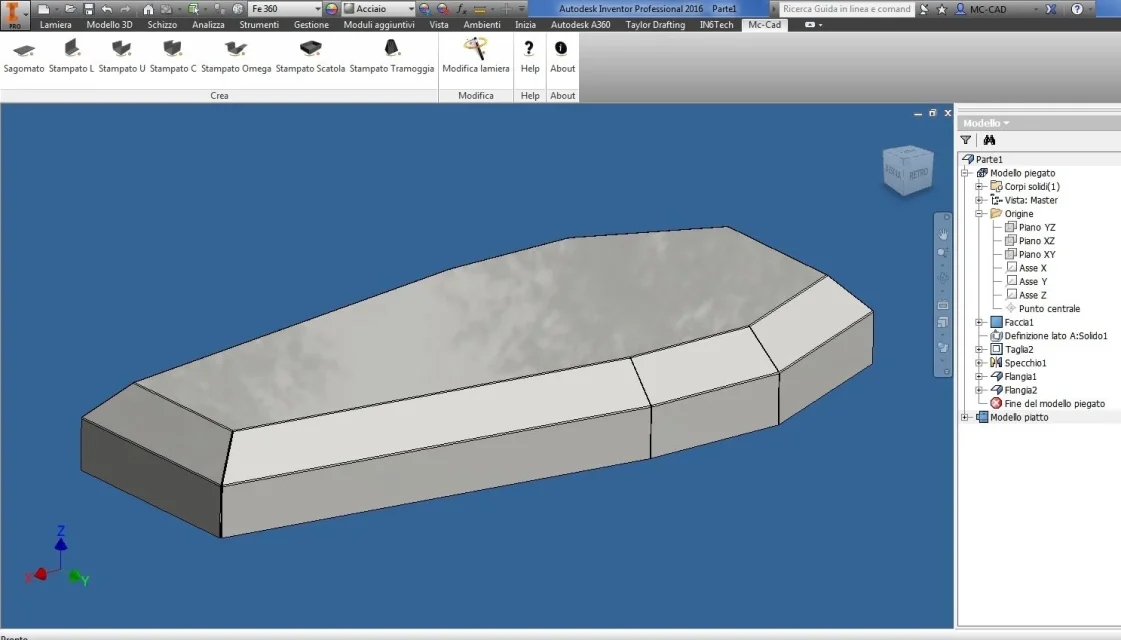Activate the Stampato Omega tool

tap(236, 56)
